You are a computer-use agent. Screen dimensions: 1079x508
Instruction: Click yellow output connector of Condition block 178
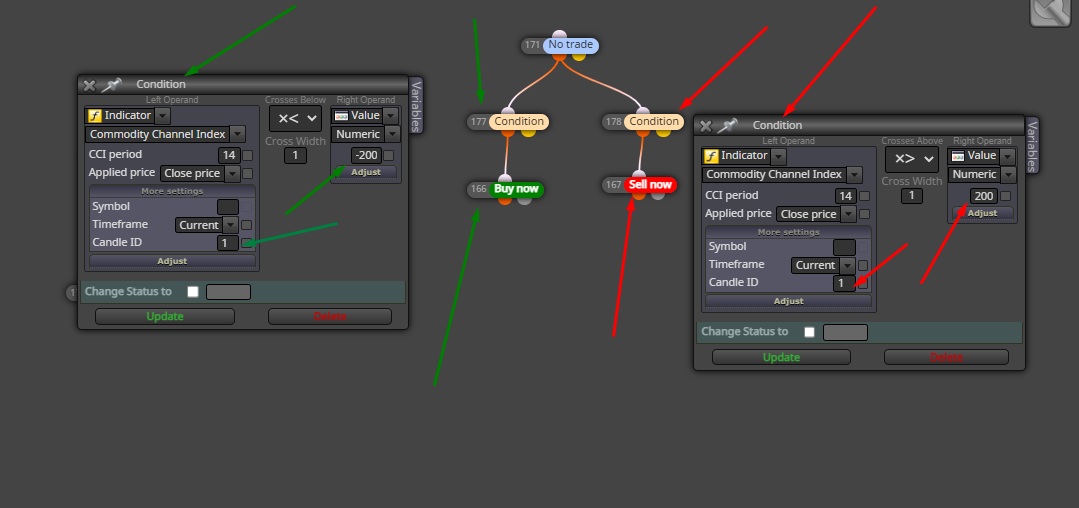coord(662,132)
